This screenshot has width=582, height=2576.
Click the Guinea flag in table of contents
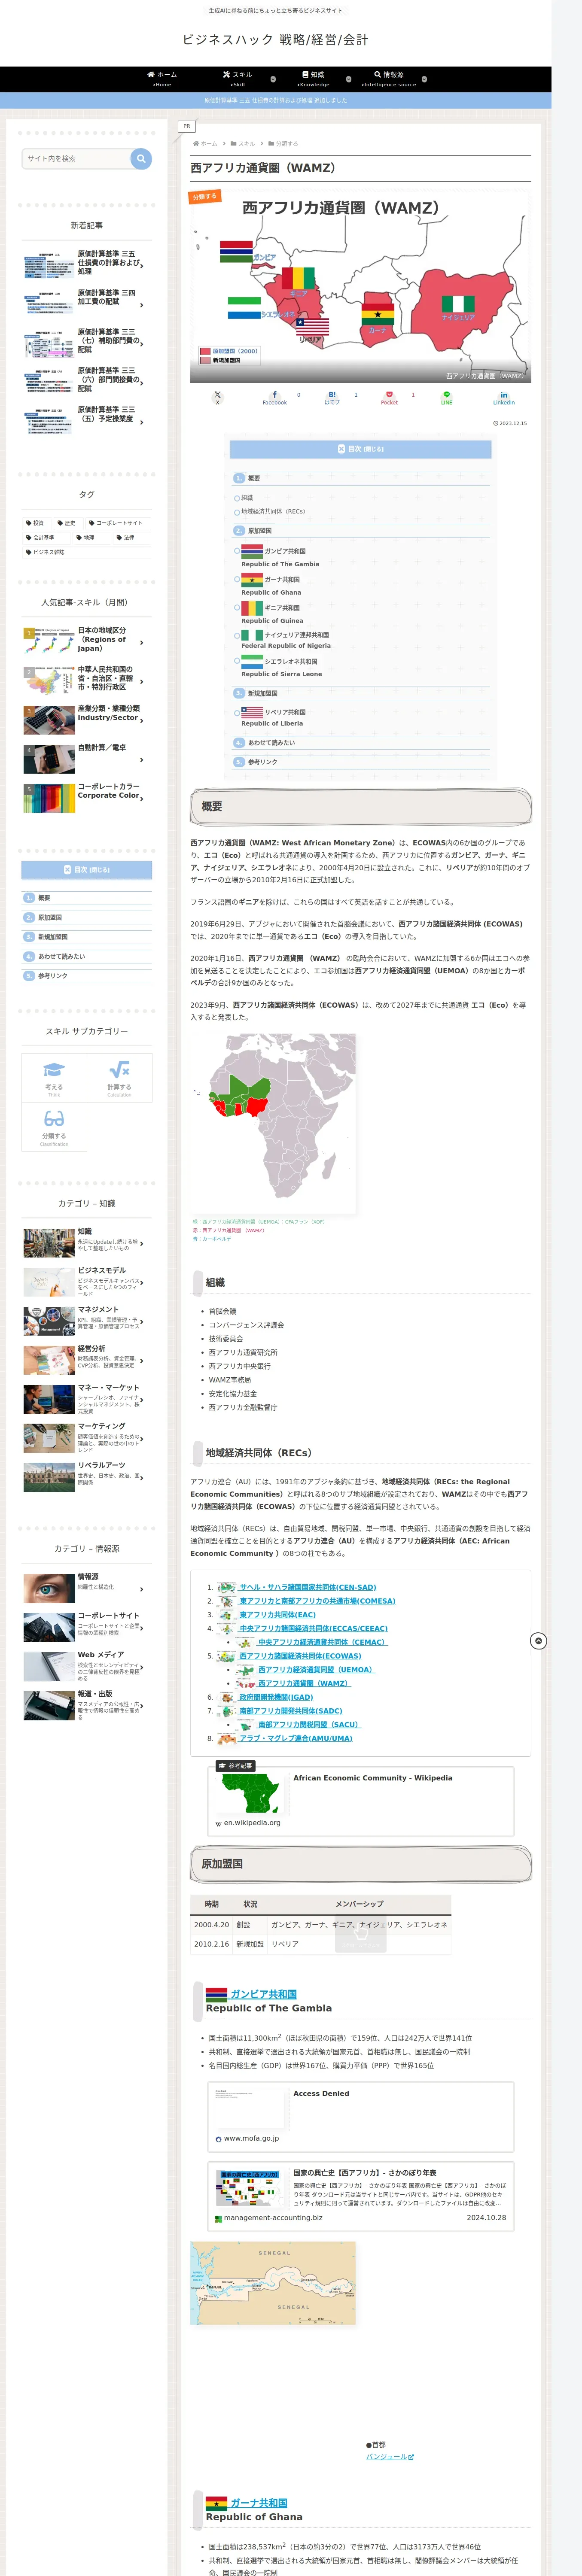click(252, 607)
